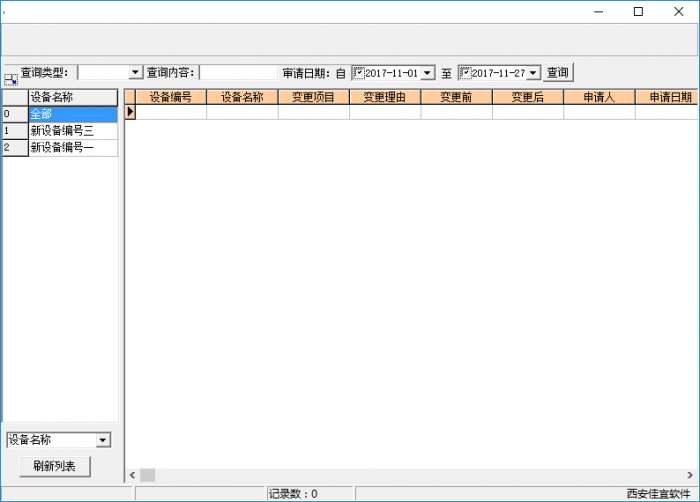The height and width of the screenshot is (502, 700).
Task: Focus the 查询内容 input field
Action: pyautogui.click(x=239, y=72)
